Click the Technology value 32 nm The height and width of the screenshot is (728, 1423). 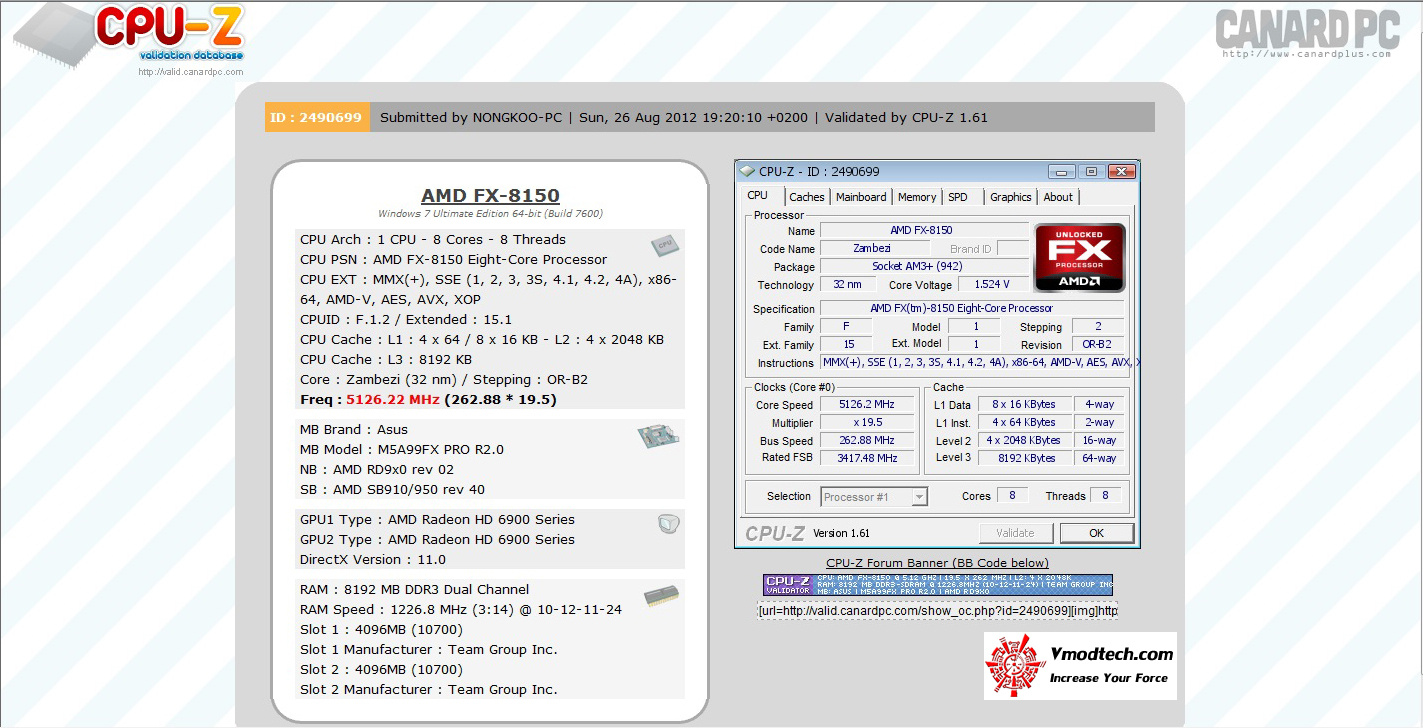coord(848,285)
